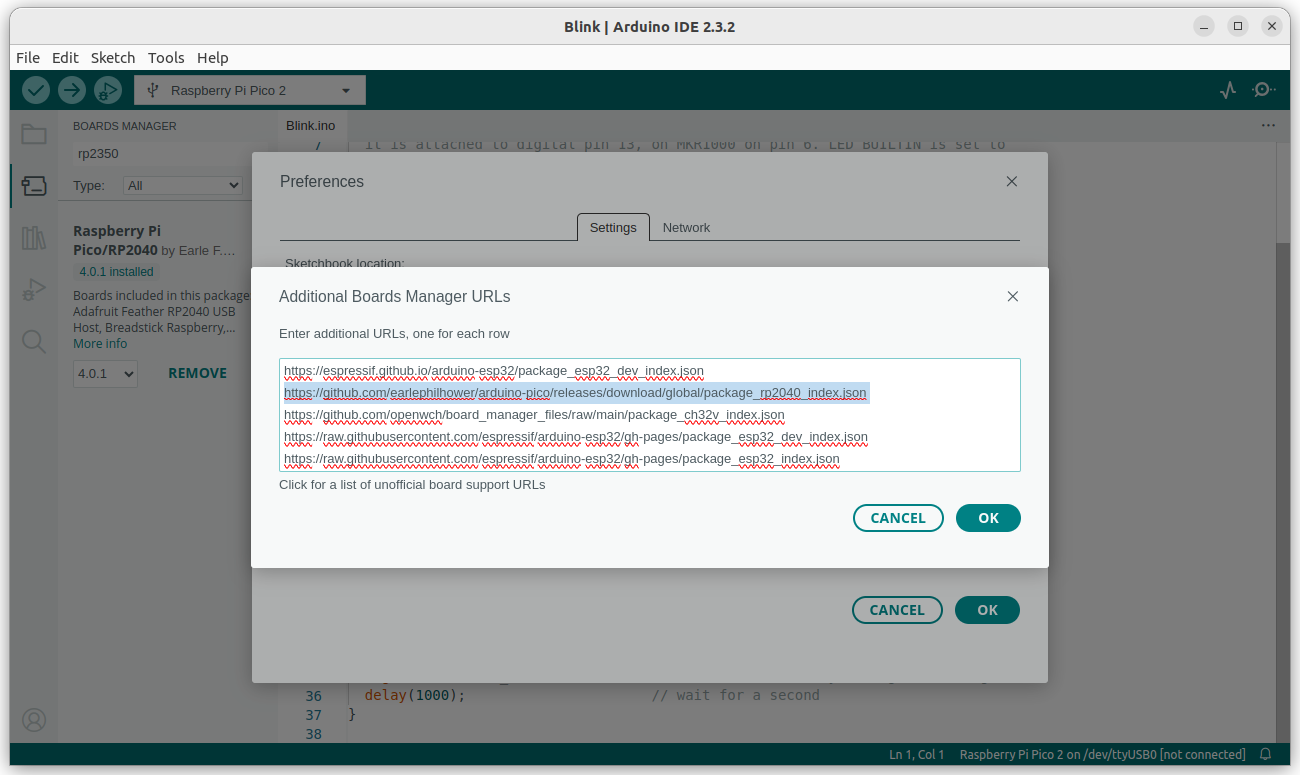Switch to the Network tab in Preferences
1300x775 pixels.
686,228
